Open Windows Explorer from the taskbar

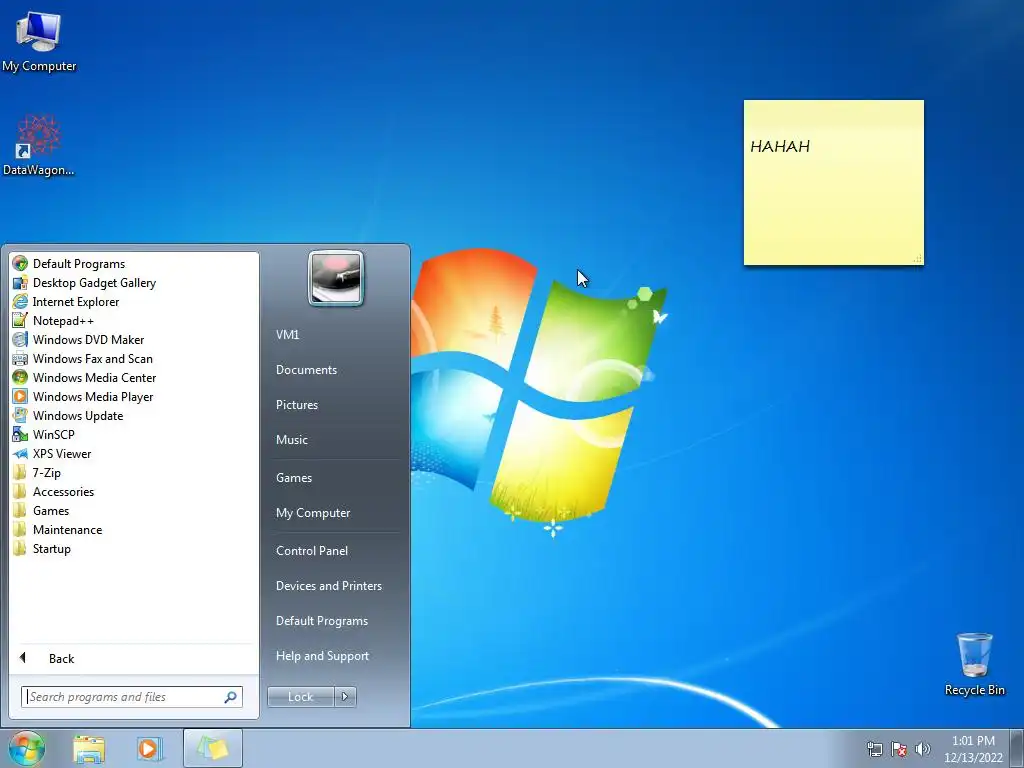[x=89, y=749]
